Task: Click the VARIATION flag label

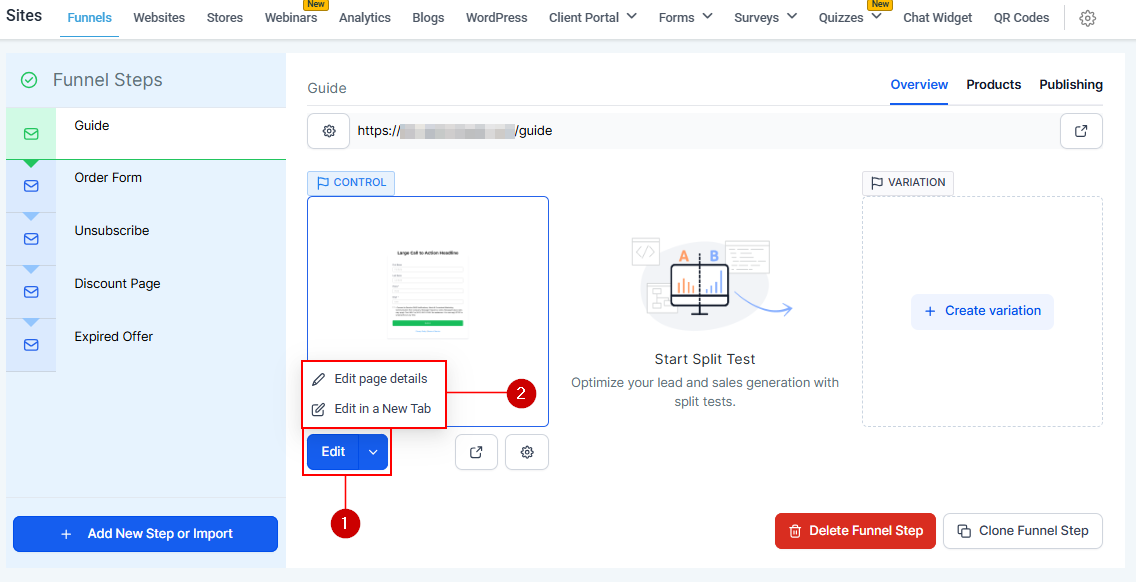Action: coord(908,183)
